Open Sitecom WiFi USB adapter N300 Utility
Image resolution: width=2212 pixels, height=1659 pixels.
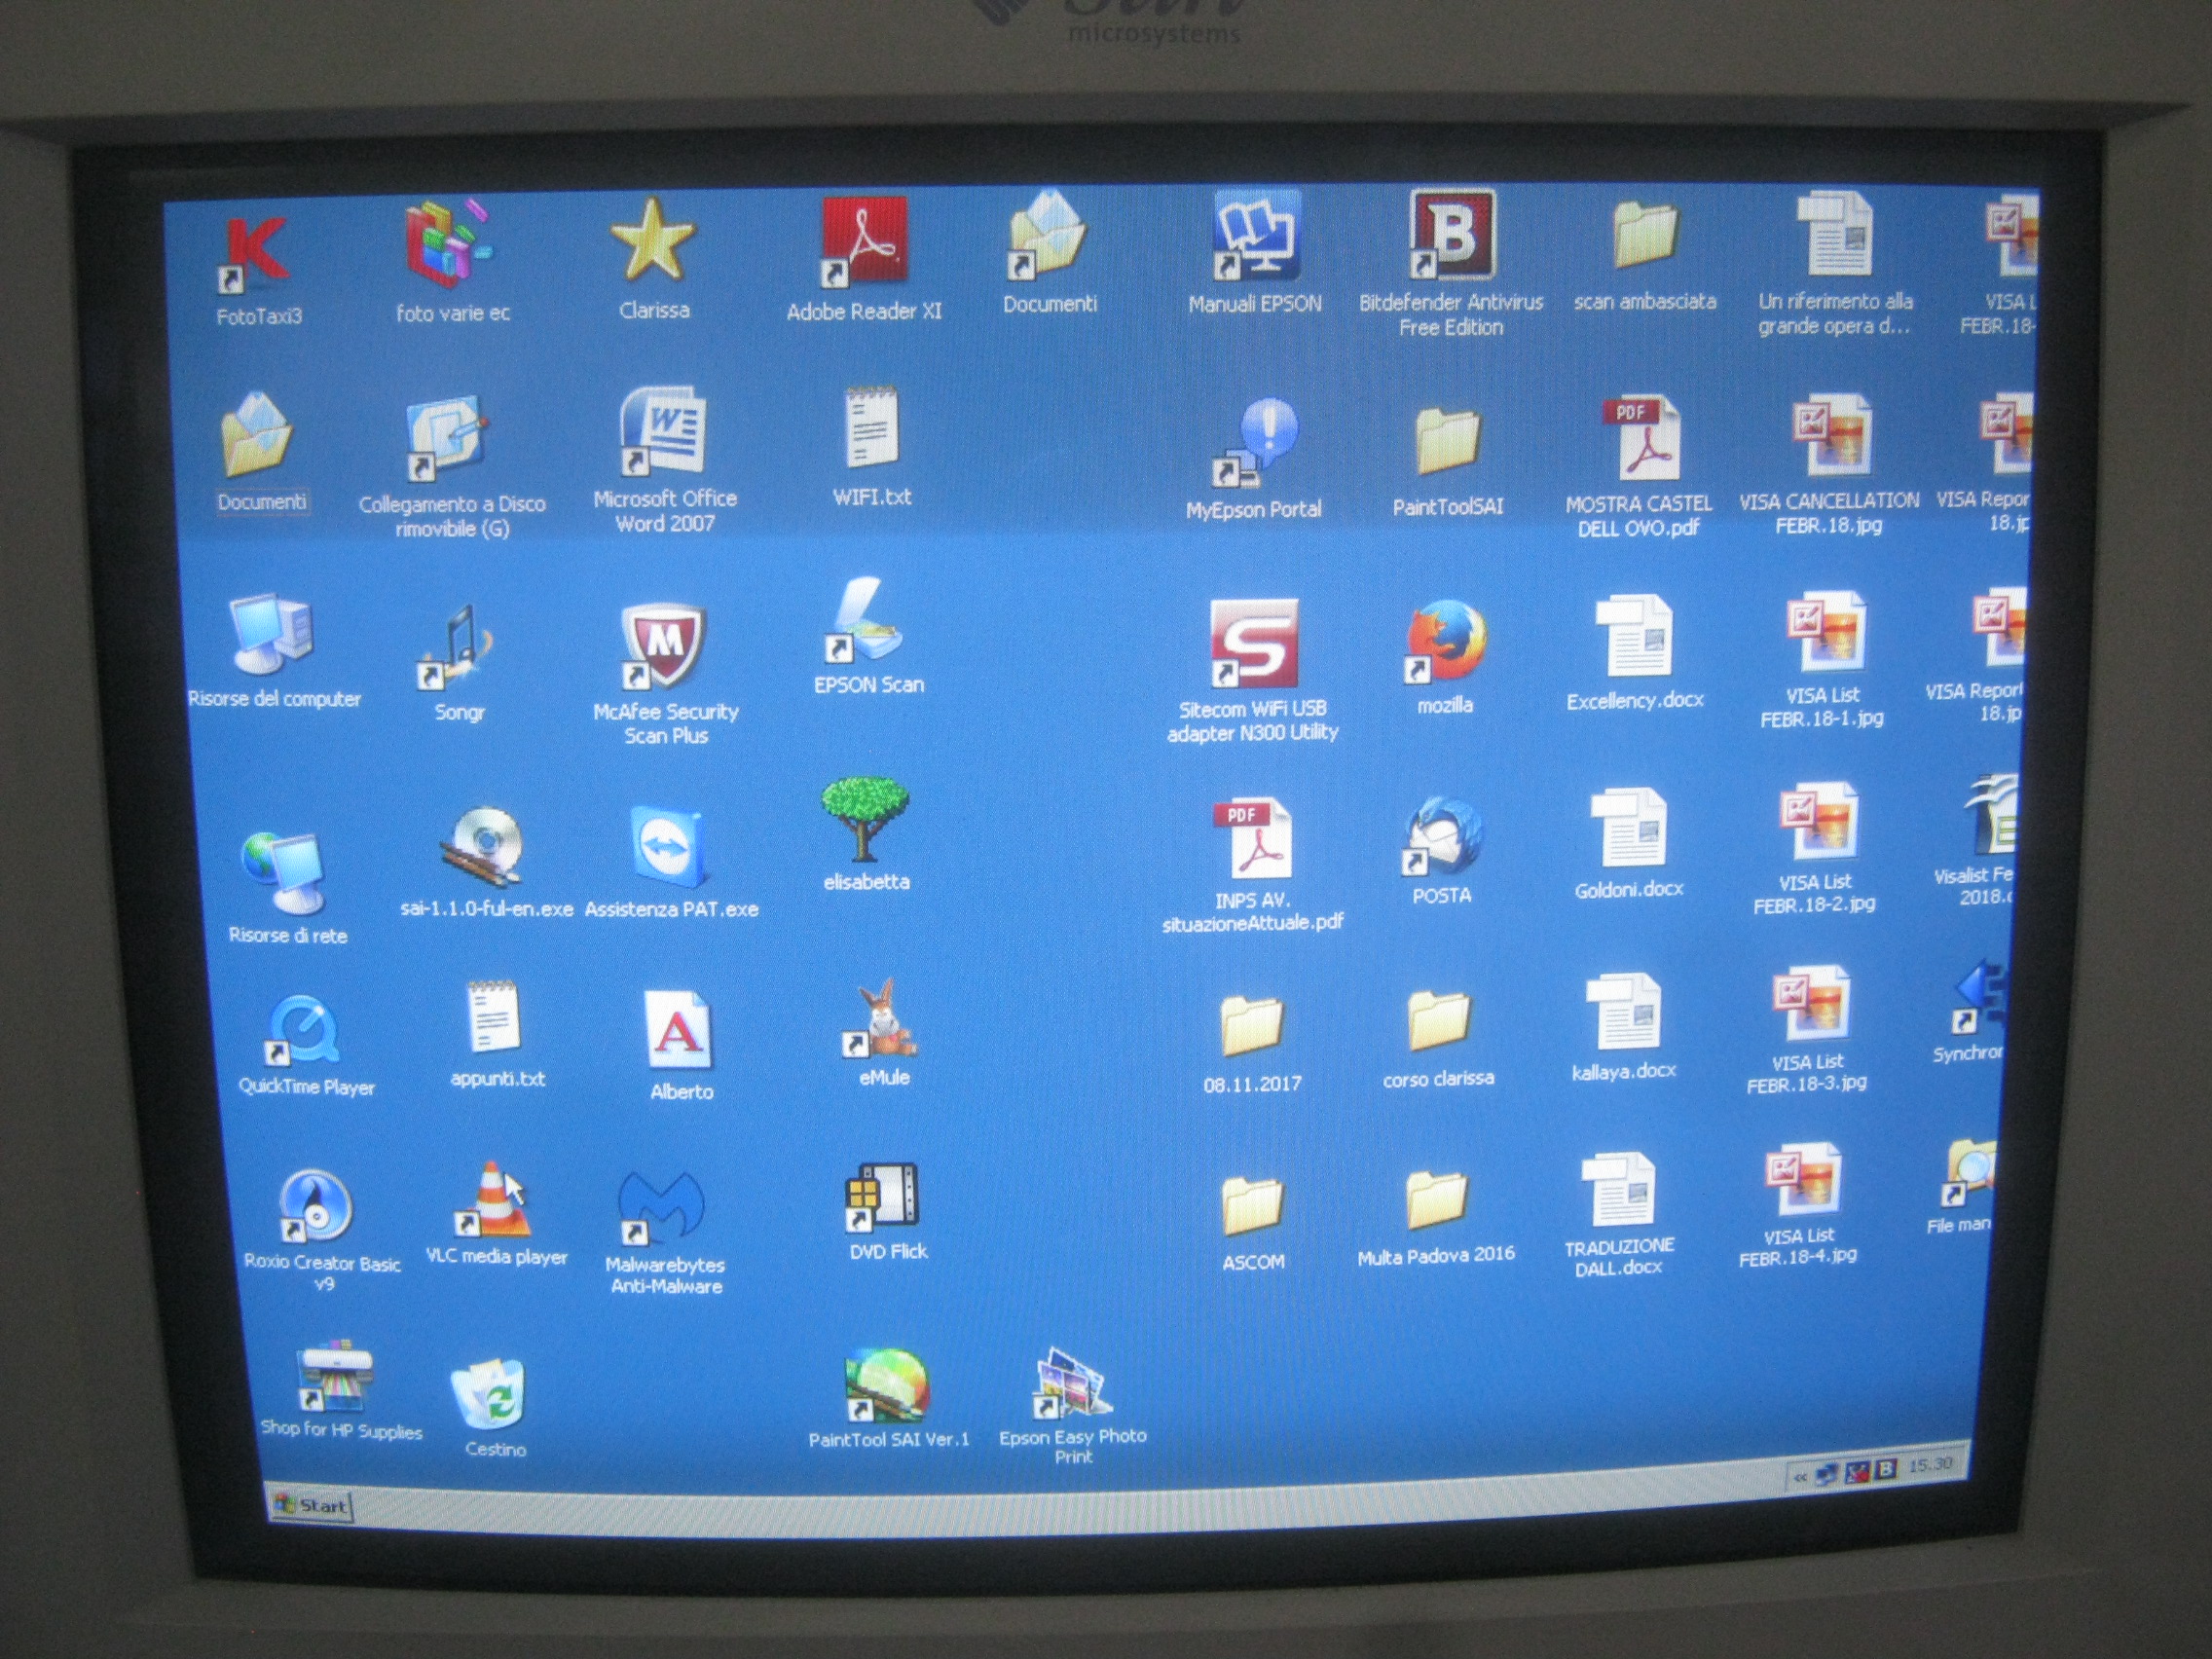pos(1254,644)
